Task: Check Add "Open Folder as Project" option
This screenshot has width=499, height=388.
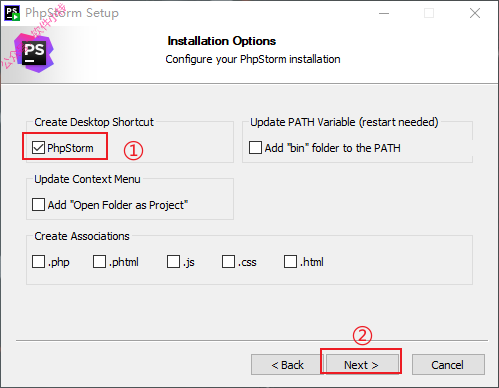Action: click(38, 205)
